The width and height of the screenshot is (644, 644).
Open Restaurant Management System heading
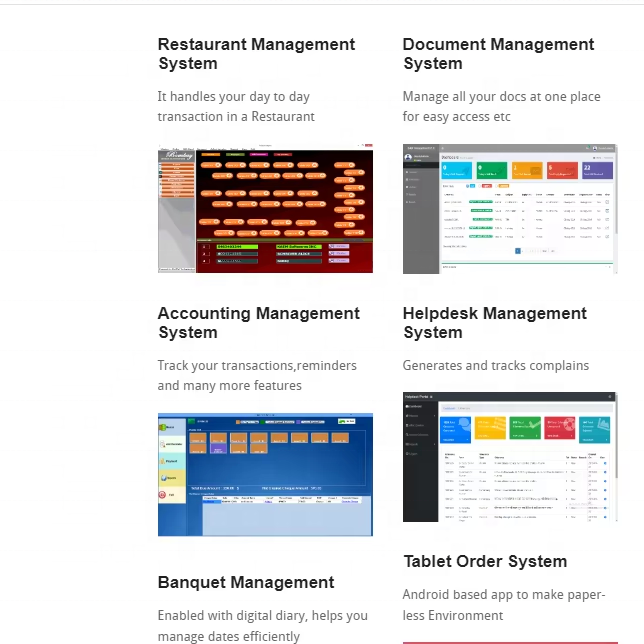[x=256, y=54]
